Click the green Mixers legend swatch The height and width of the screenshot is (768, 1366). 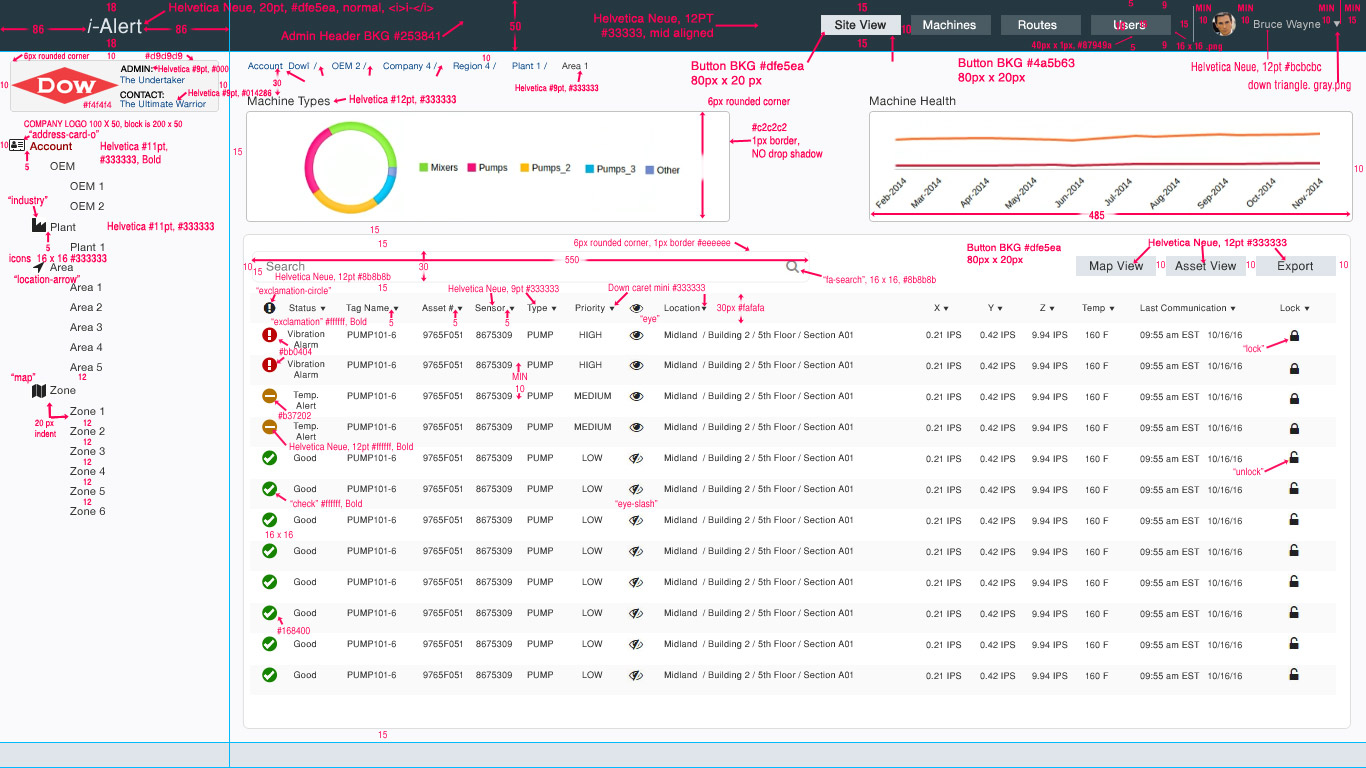pyautogui.click(x=424, y=169)
